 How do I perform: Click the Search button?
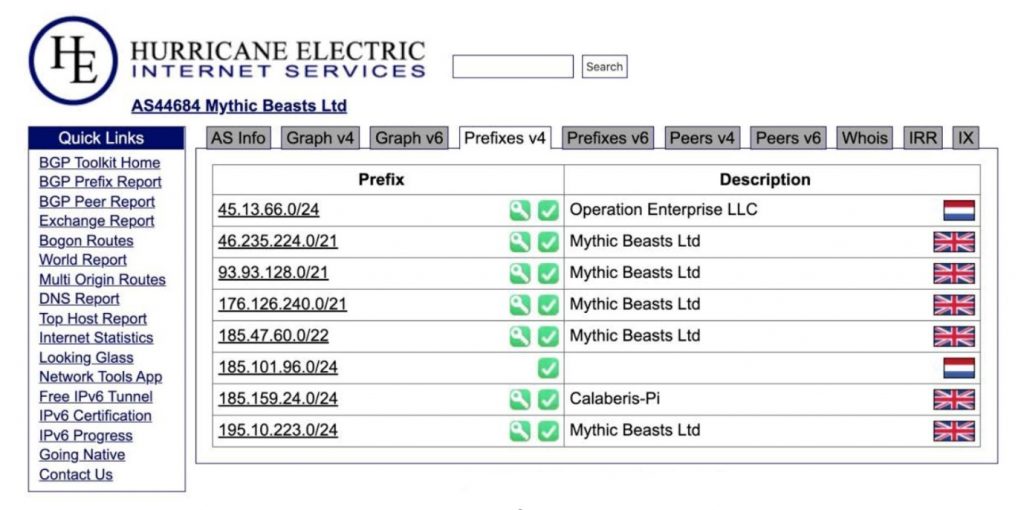[x=604, y=67]
